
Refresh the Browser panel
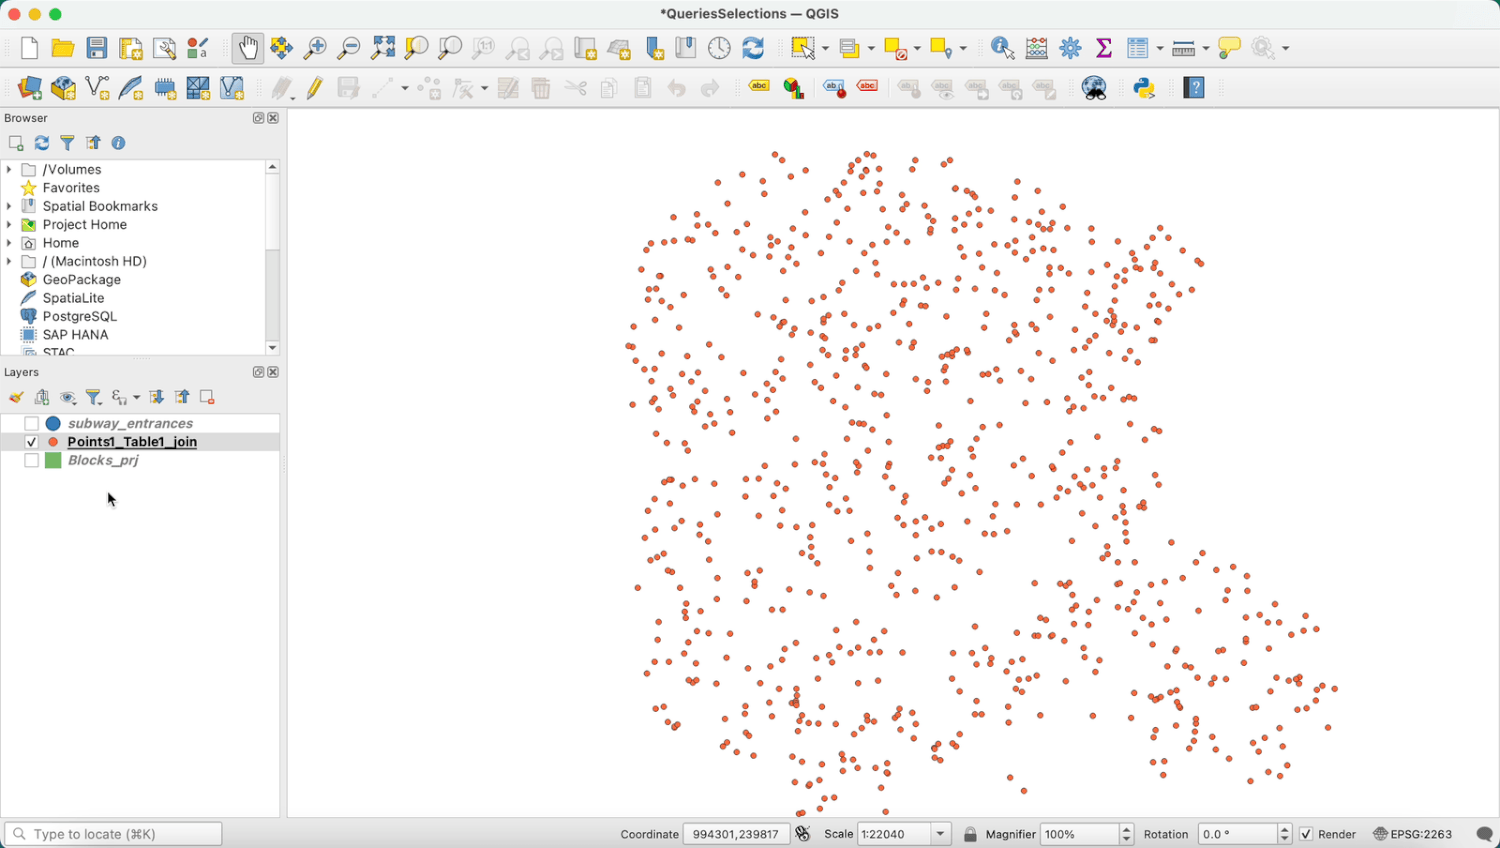pyautogui.click(x=41, y=142)
